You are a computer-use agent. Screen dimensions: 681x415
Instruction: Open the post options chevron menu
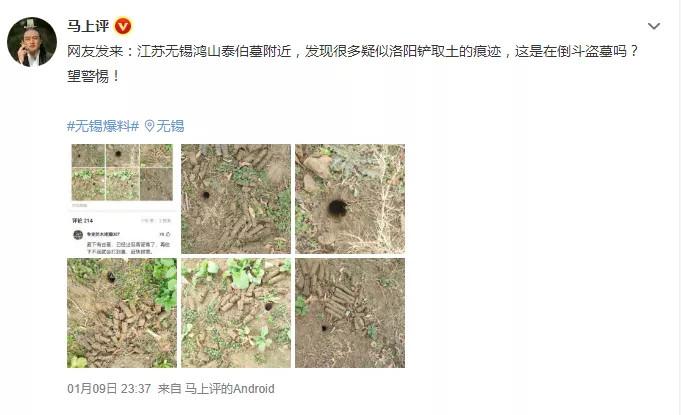[x=654, y=26]
